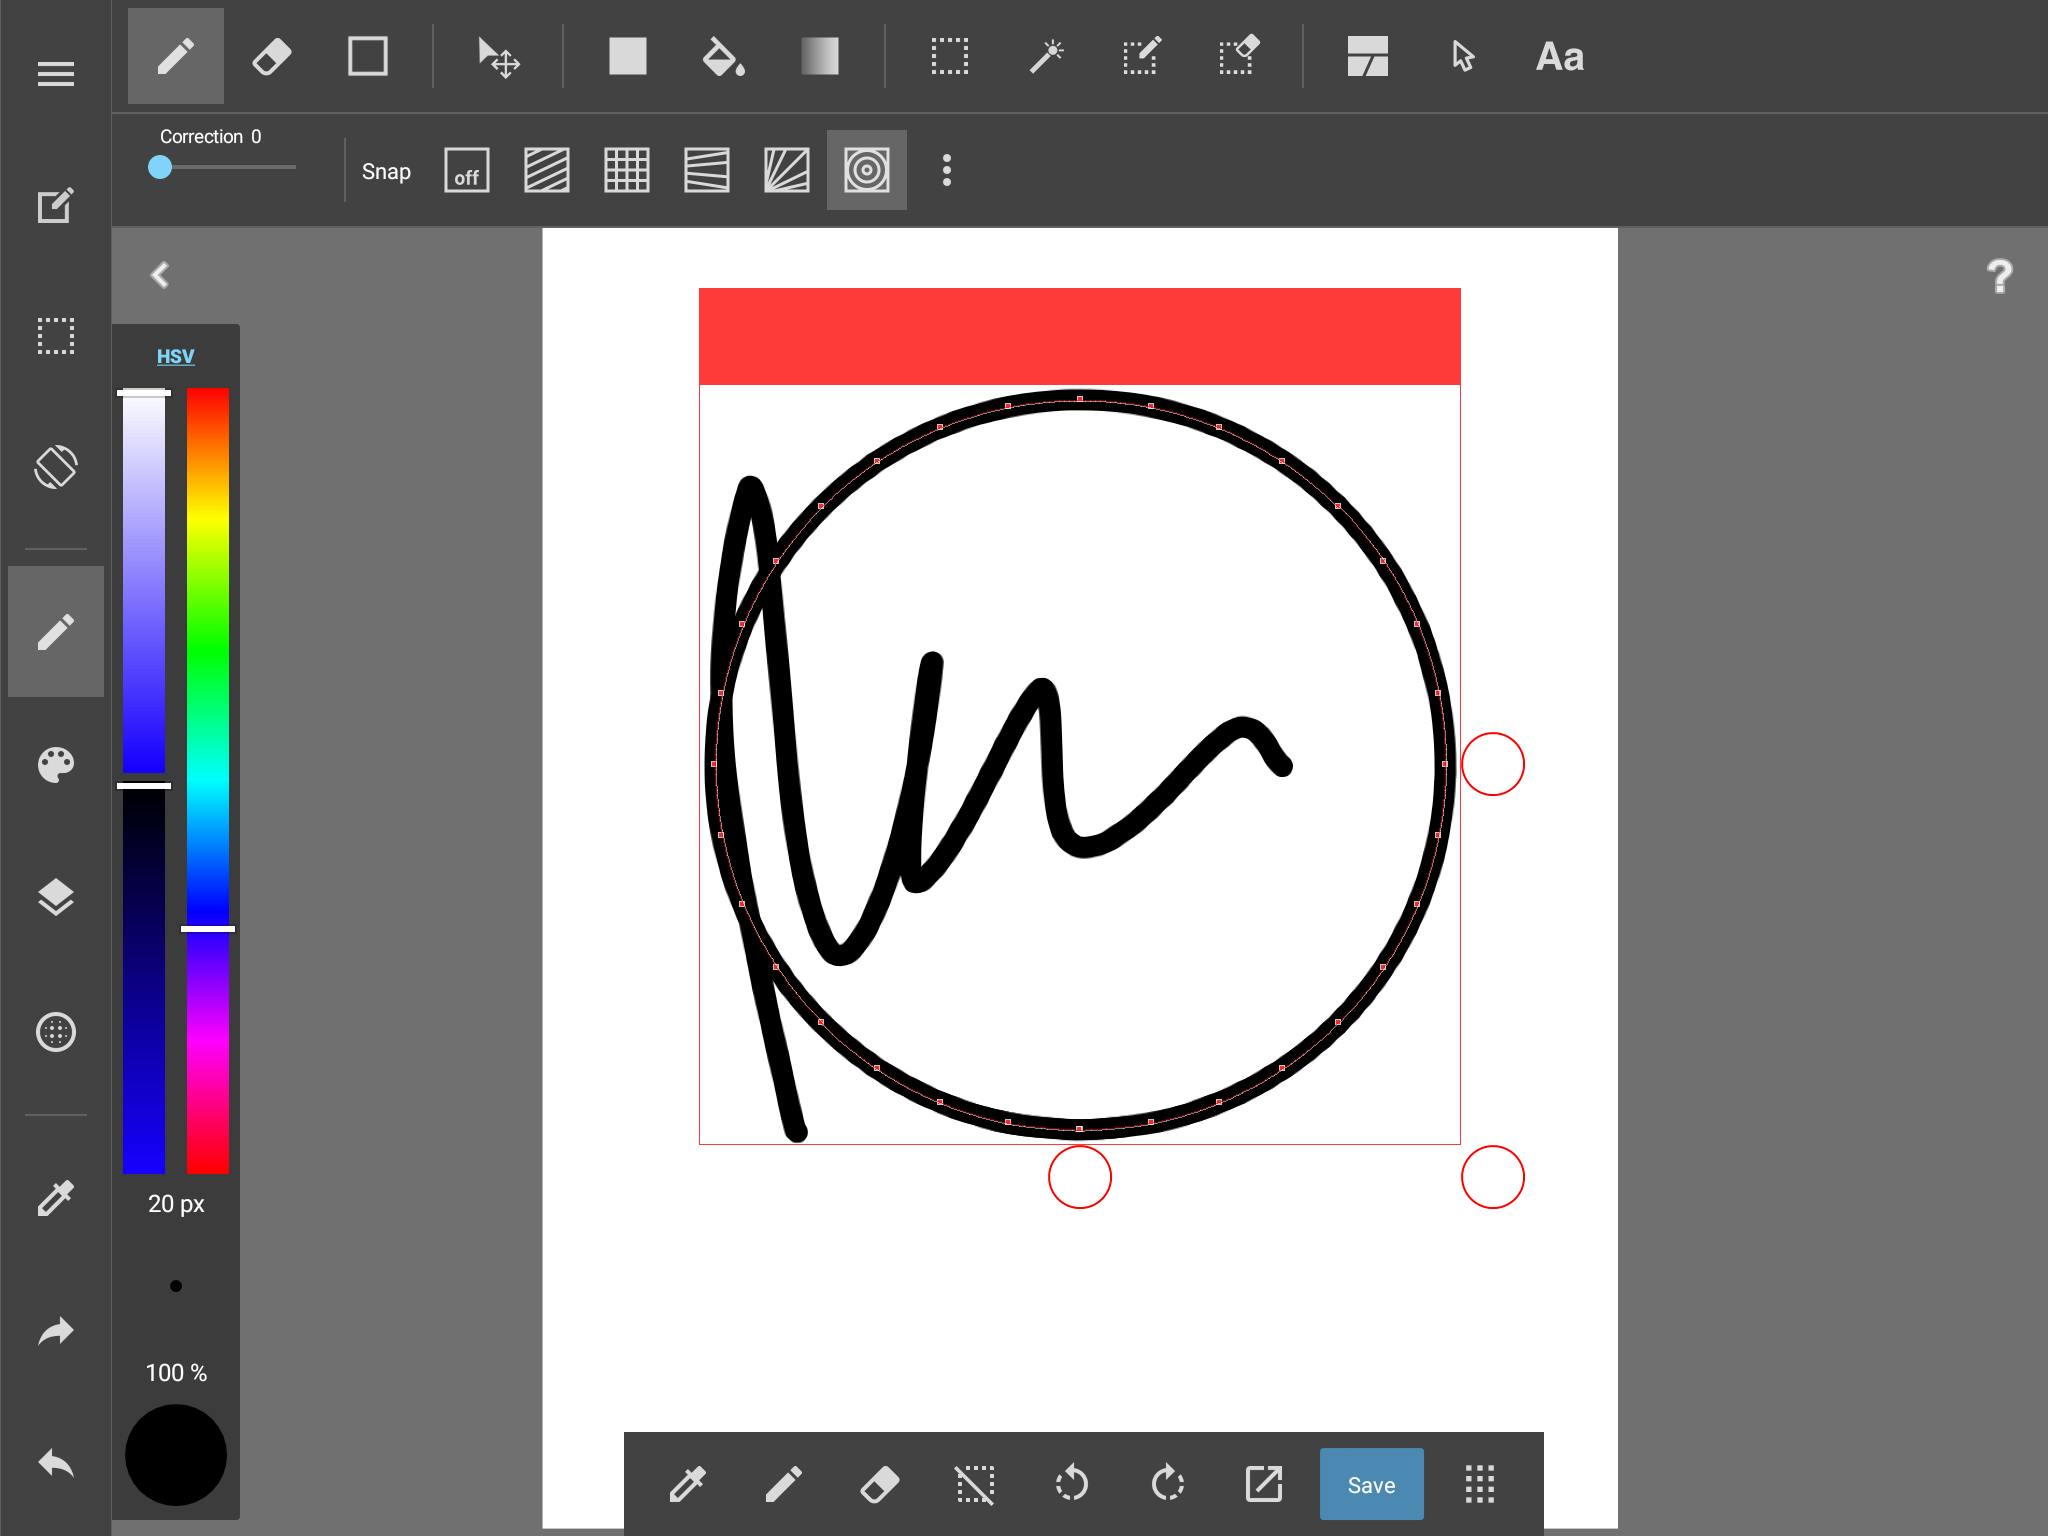Activate the Magic Wand selection tool
The height and width of the screenshot is (1536, 2048).
(1046, 57)
